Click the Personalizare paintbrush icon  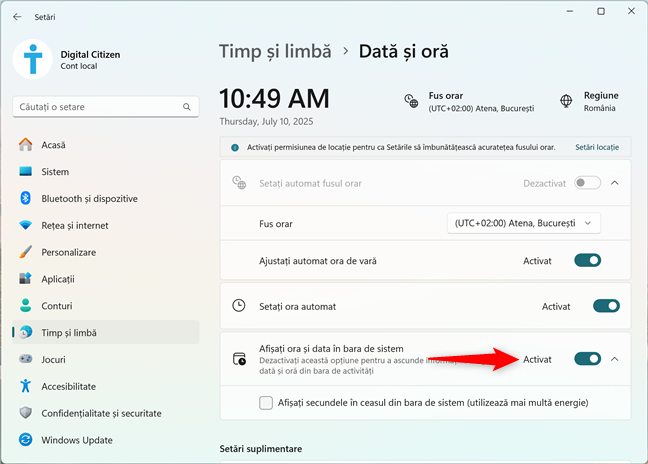[x=26, y=252]
